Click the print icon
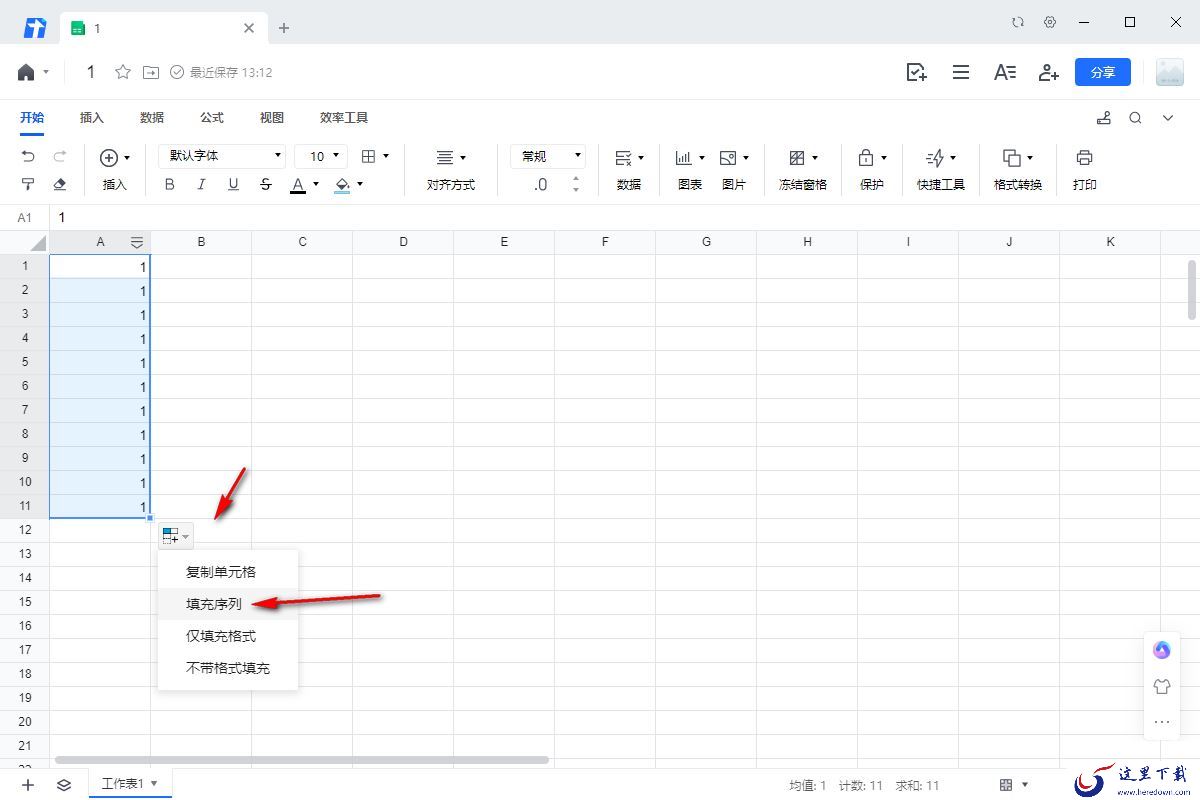 click(1084, 158)
